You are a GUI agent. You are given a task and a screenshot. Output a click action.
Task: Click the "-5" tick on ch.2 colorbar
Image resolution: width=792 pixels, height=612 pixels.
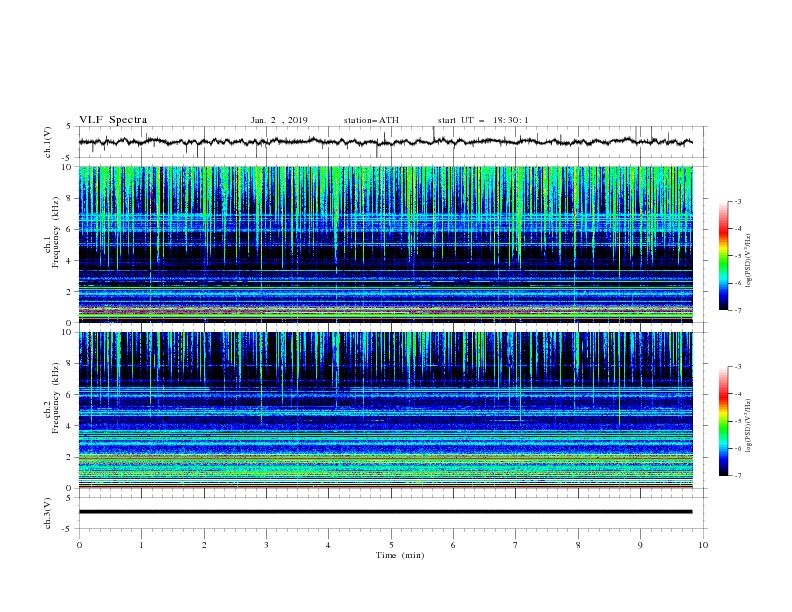(737, 421)
